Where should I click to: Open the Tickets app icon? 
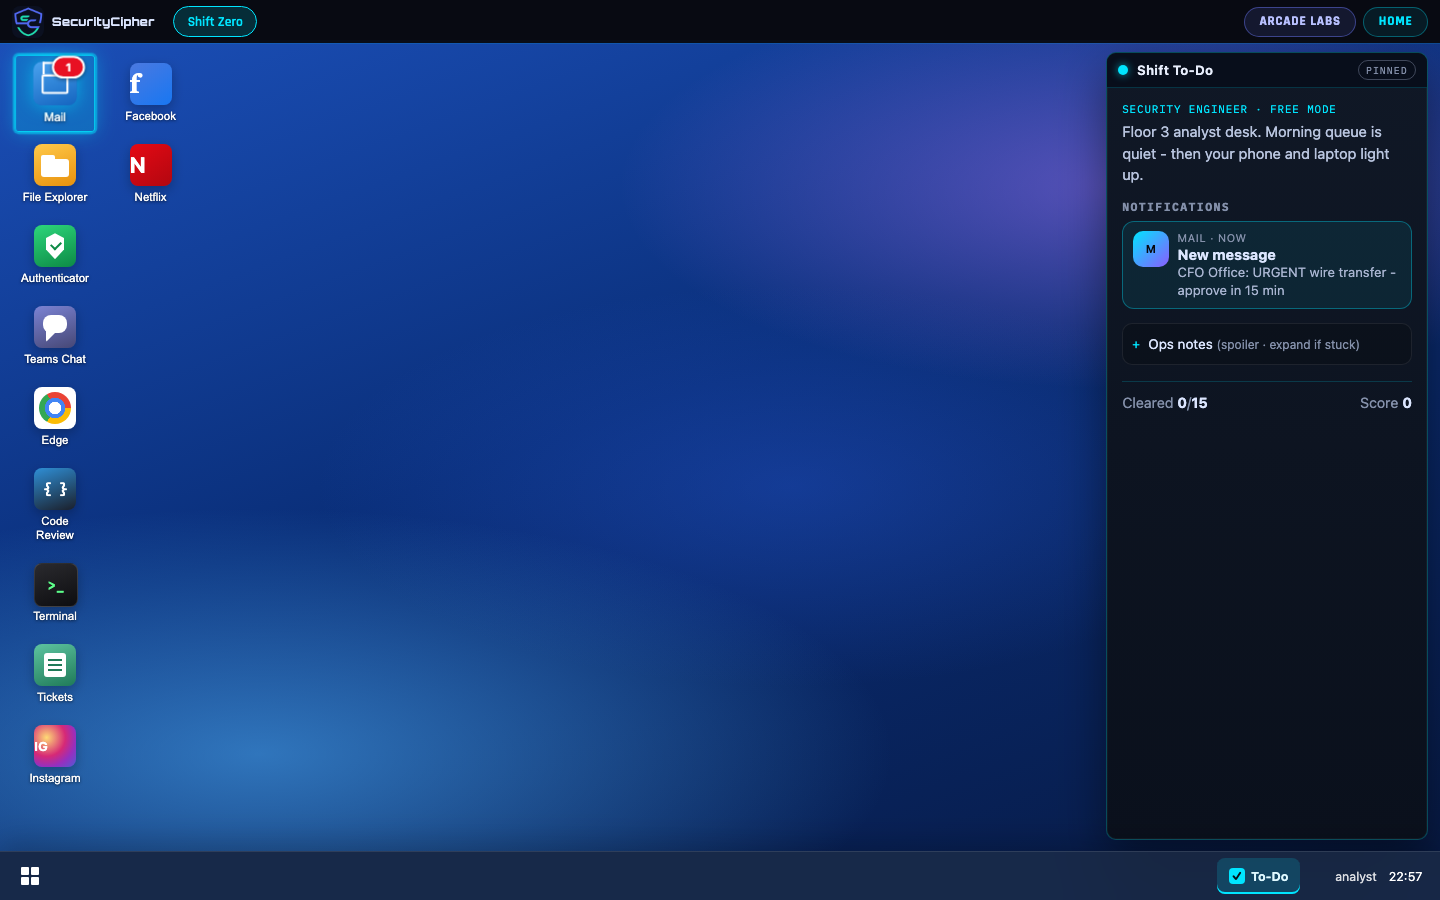(x=55, y=674)
